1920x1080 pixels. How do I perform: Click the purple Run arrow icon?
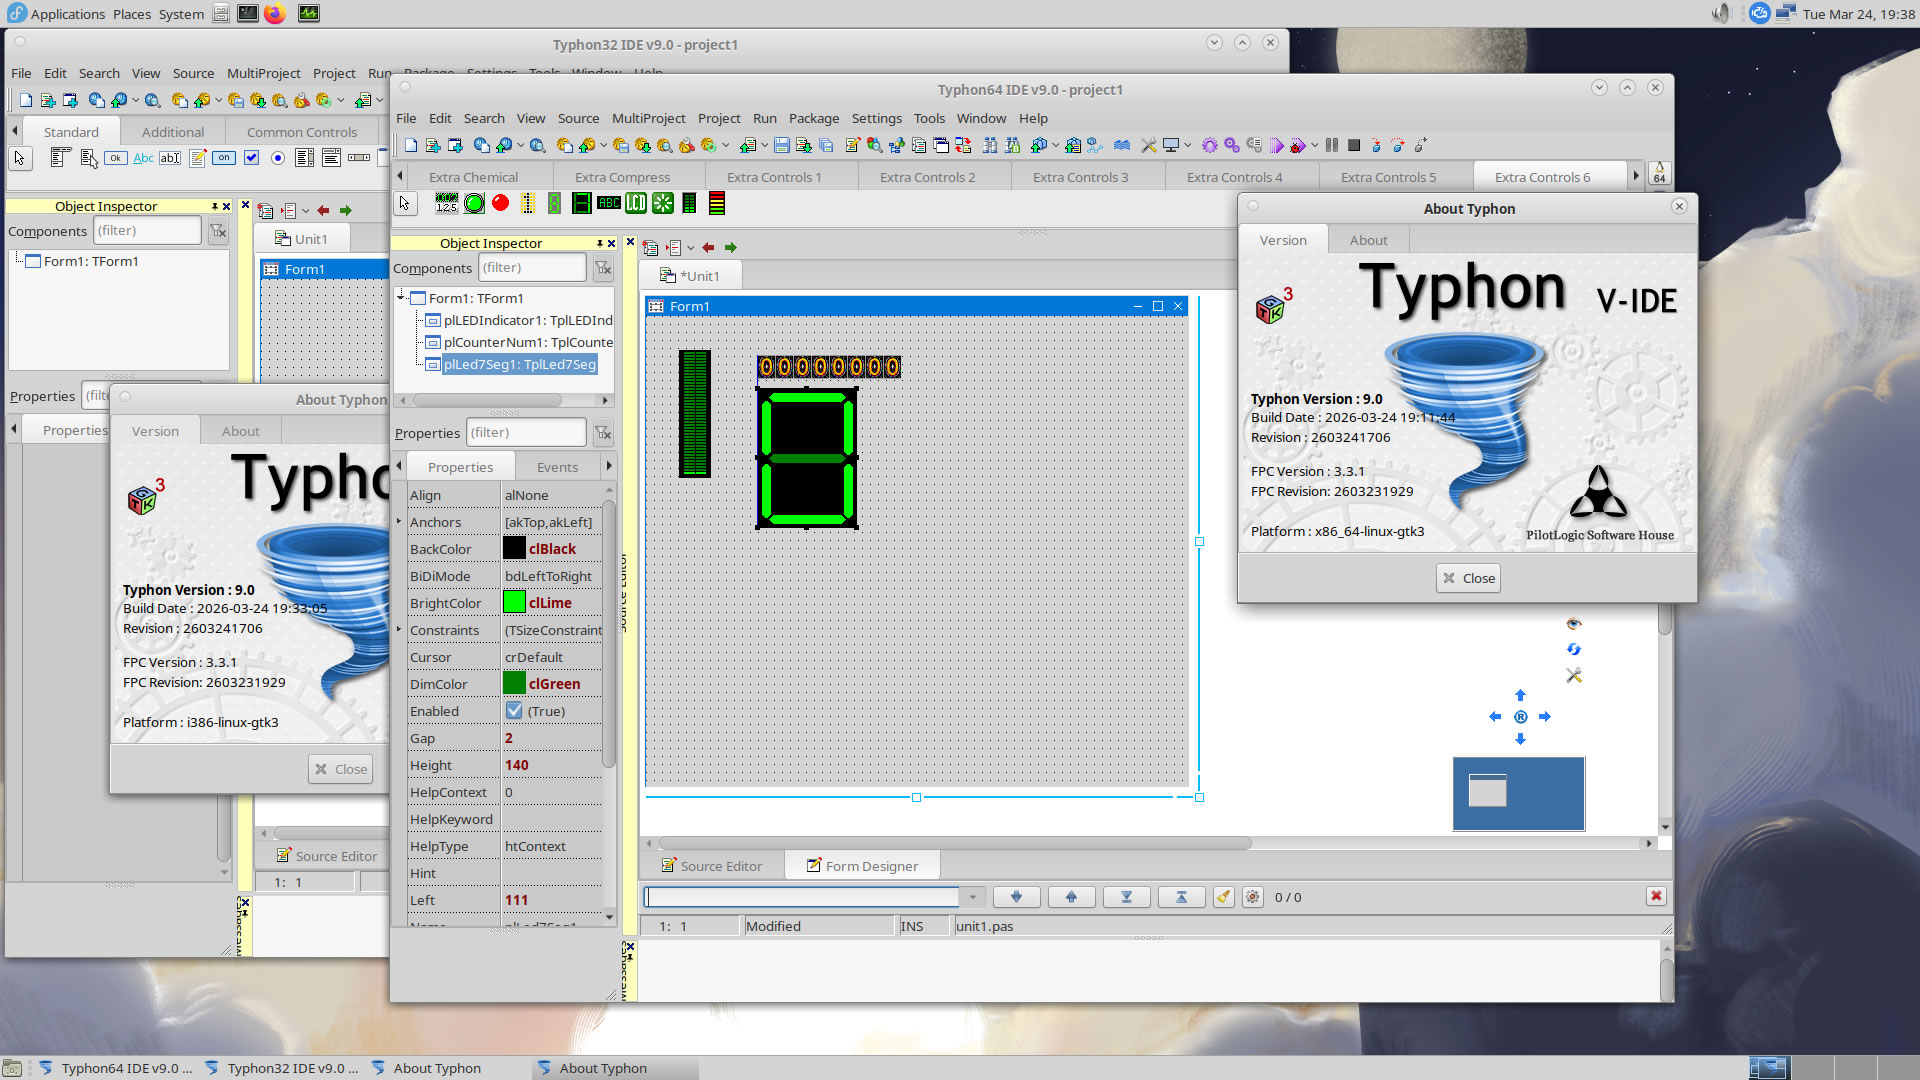tap(1277, 146)
